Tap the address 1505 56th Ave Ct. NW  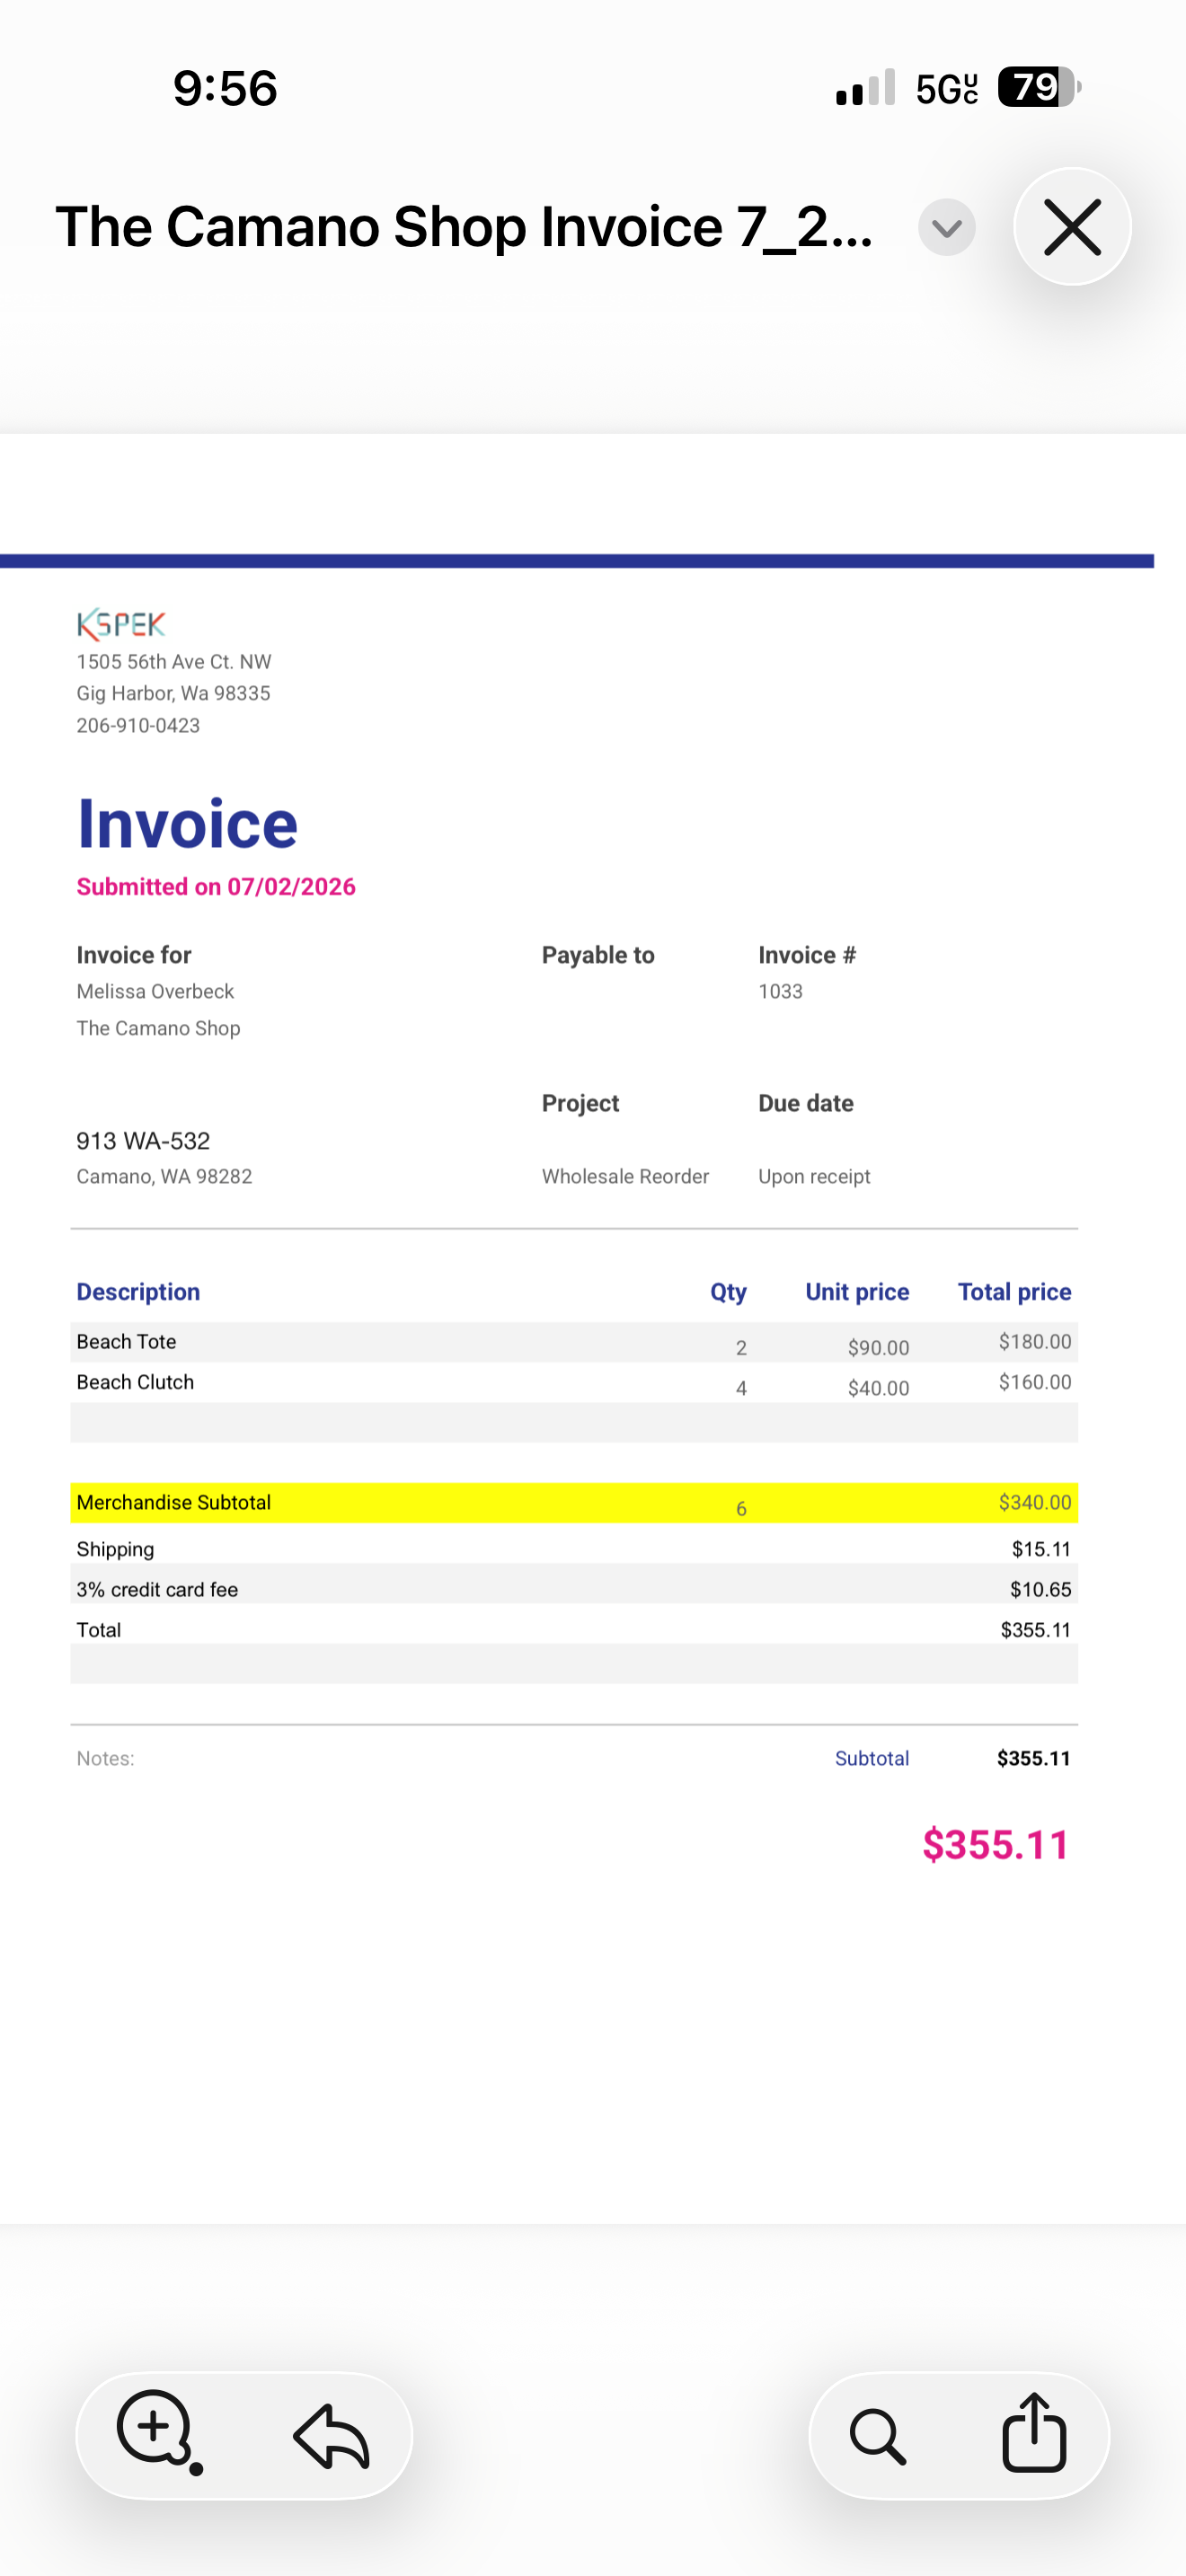click(x=174, y=662)
